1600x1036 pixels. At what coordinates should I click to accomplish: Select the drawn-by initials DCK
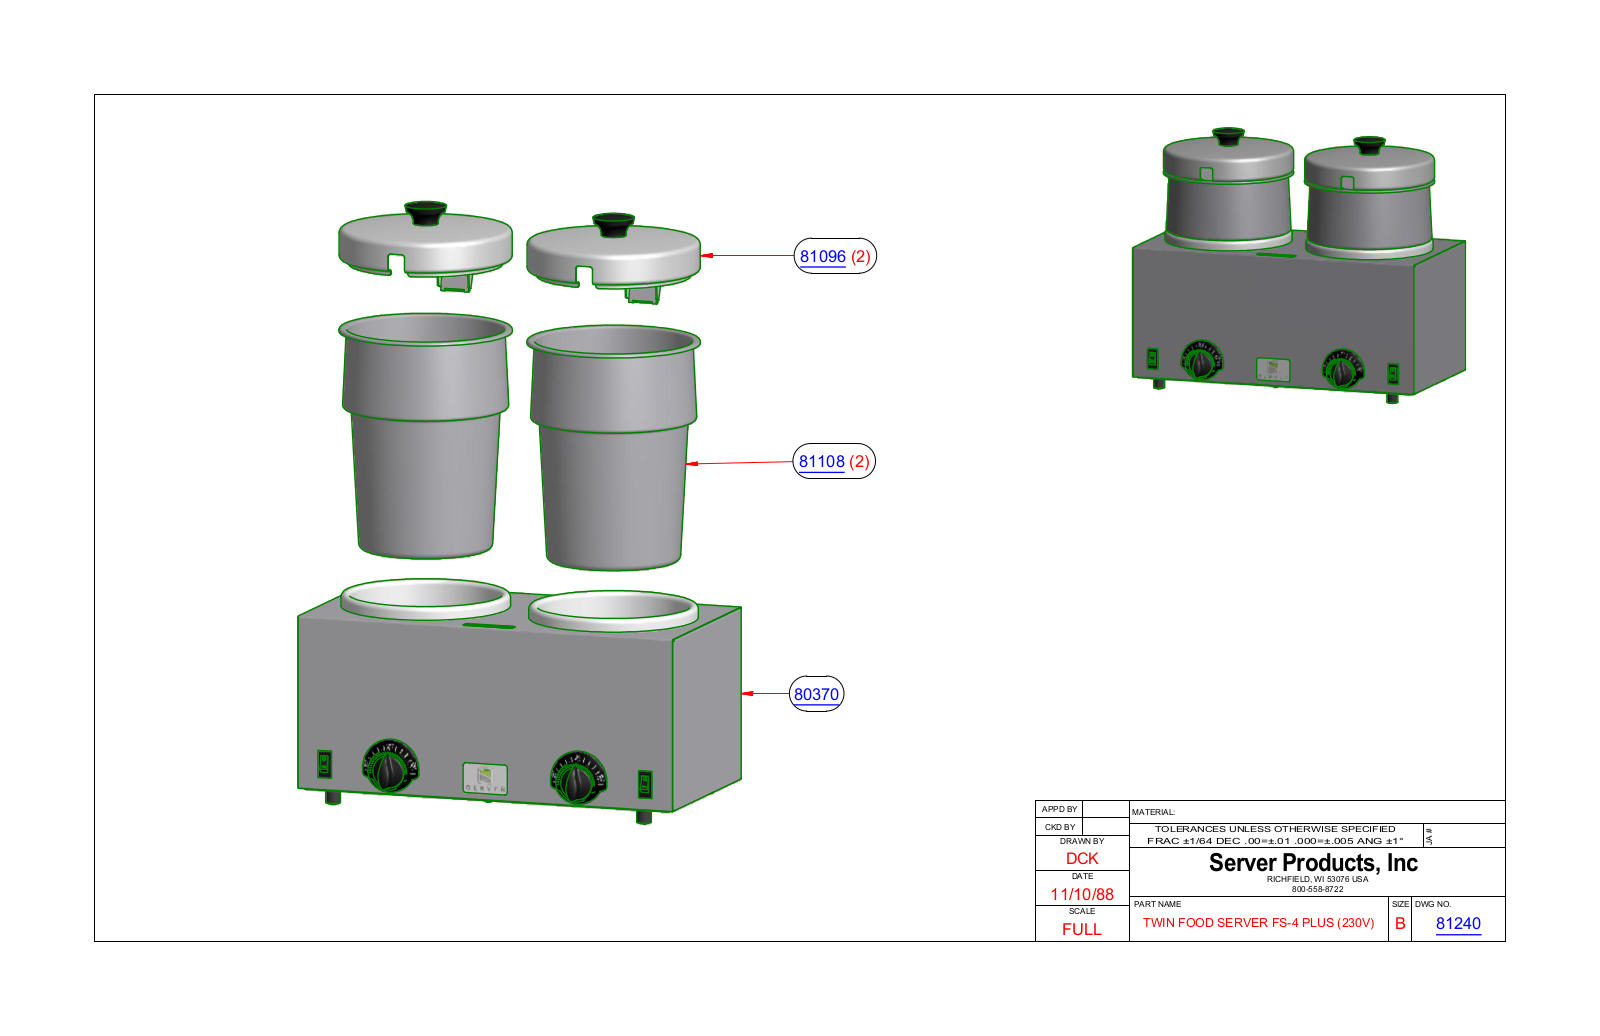pyautogui.click(x=1082, y=859)
